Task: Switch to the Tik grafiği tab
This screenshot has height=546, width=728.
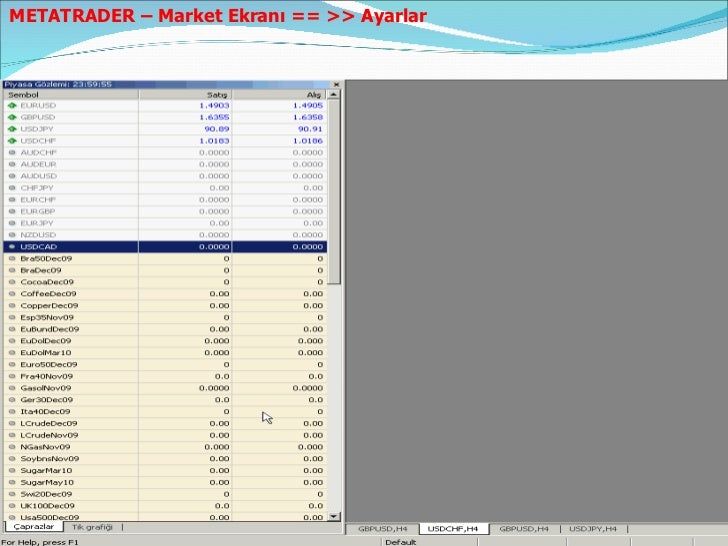Action: pos(92,527)
